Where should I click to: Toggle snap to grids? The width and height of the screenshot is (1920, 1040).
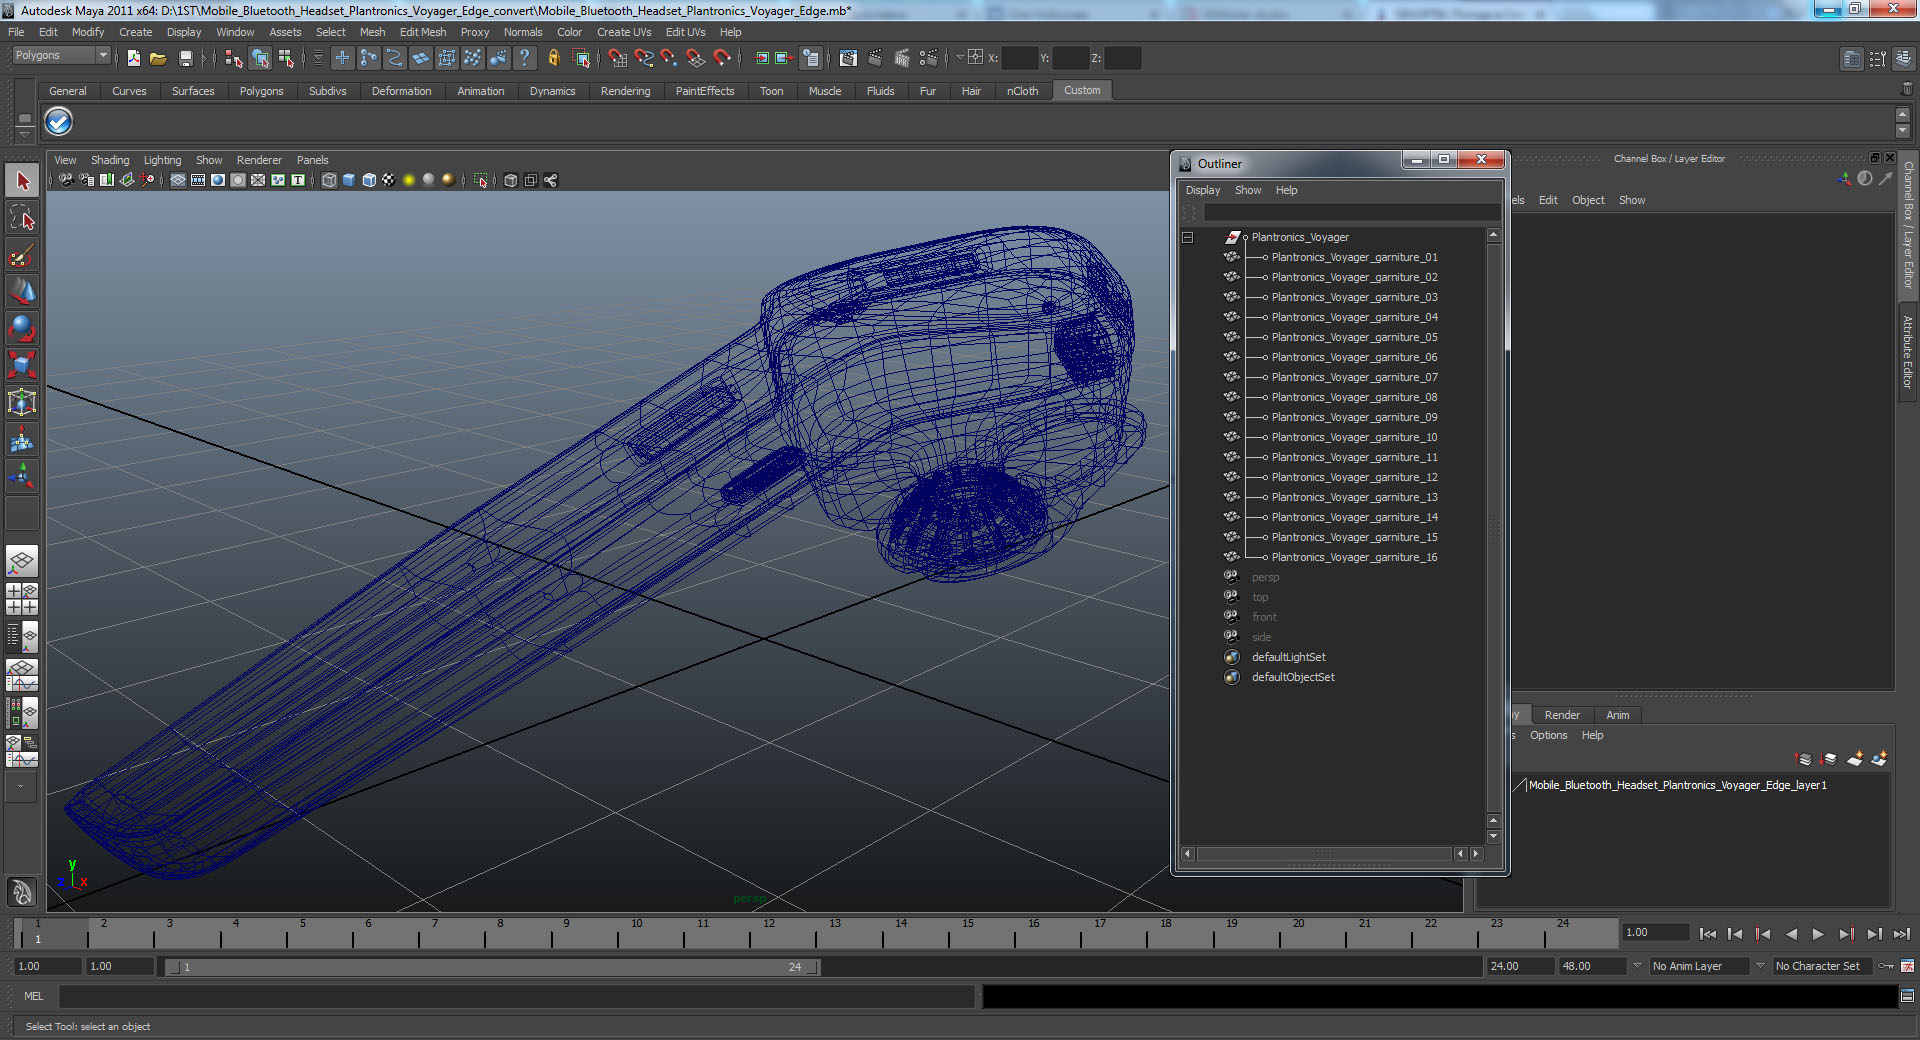[617, 58]
